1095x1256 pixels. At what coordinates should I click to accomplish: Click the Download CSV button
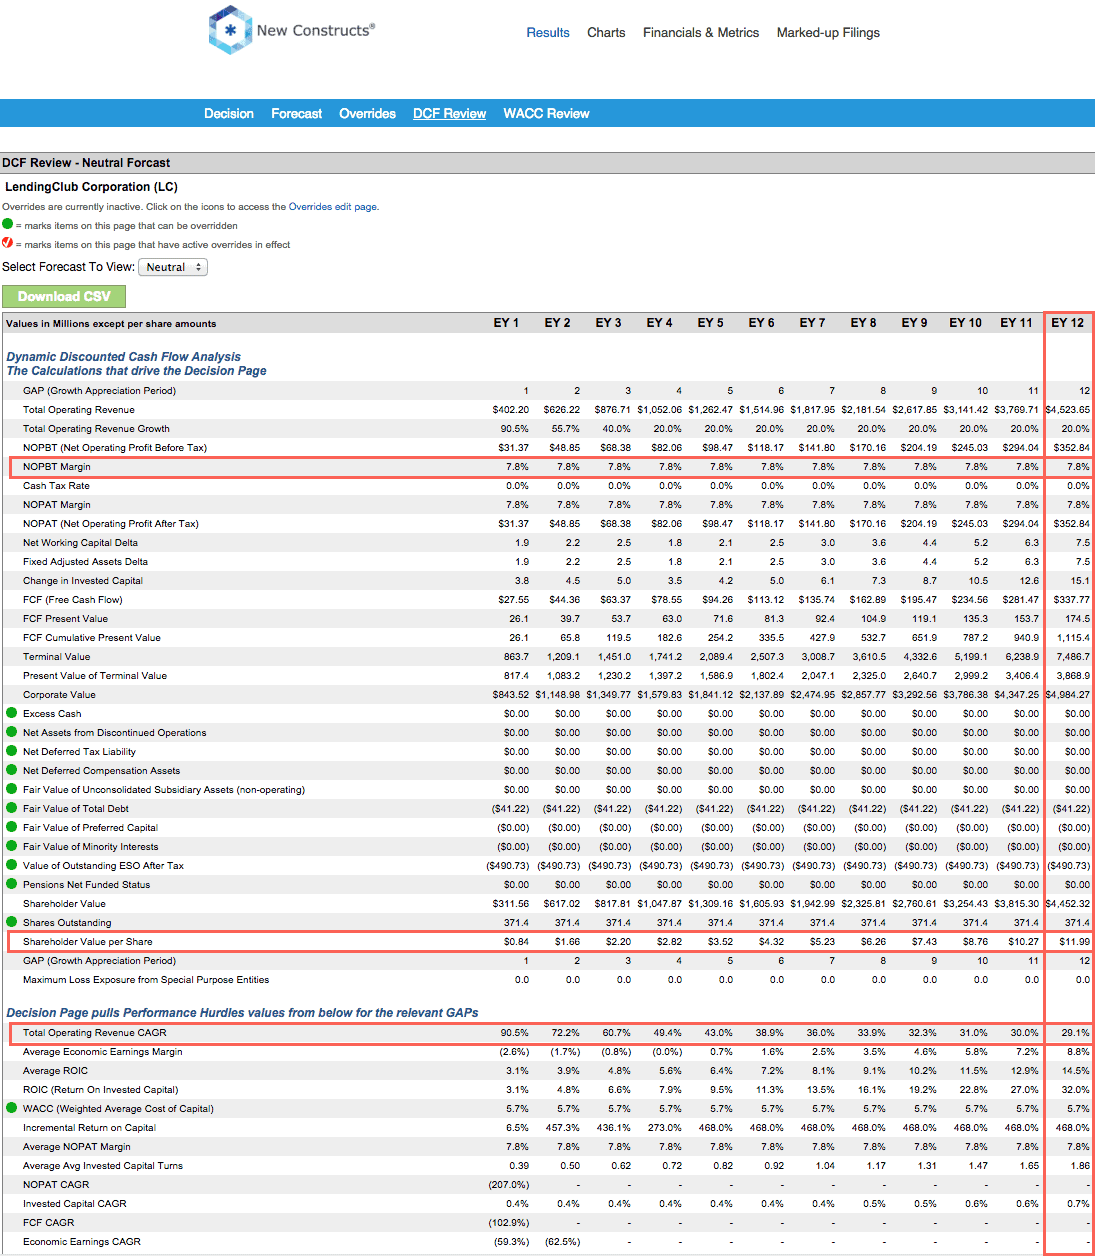click(x=64, y=296)
